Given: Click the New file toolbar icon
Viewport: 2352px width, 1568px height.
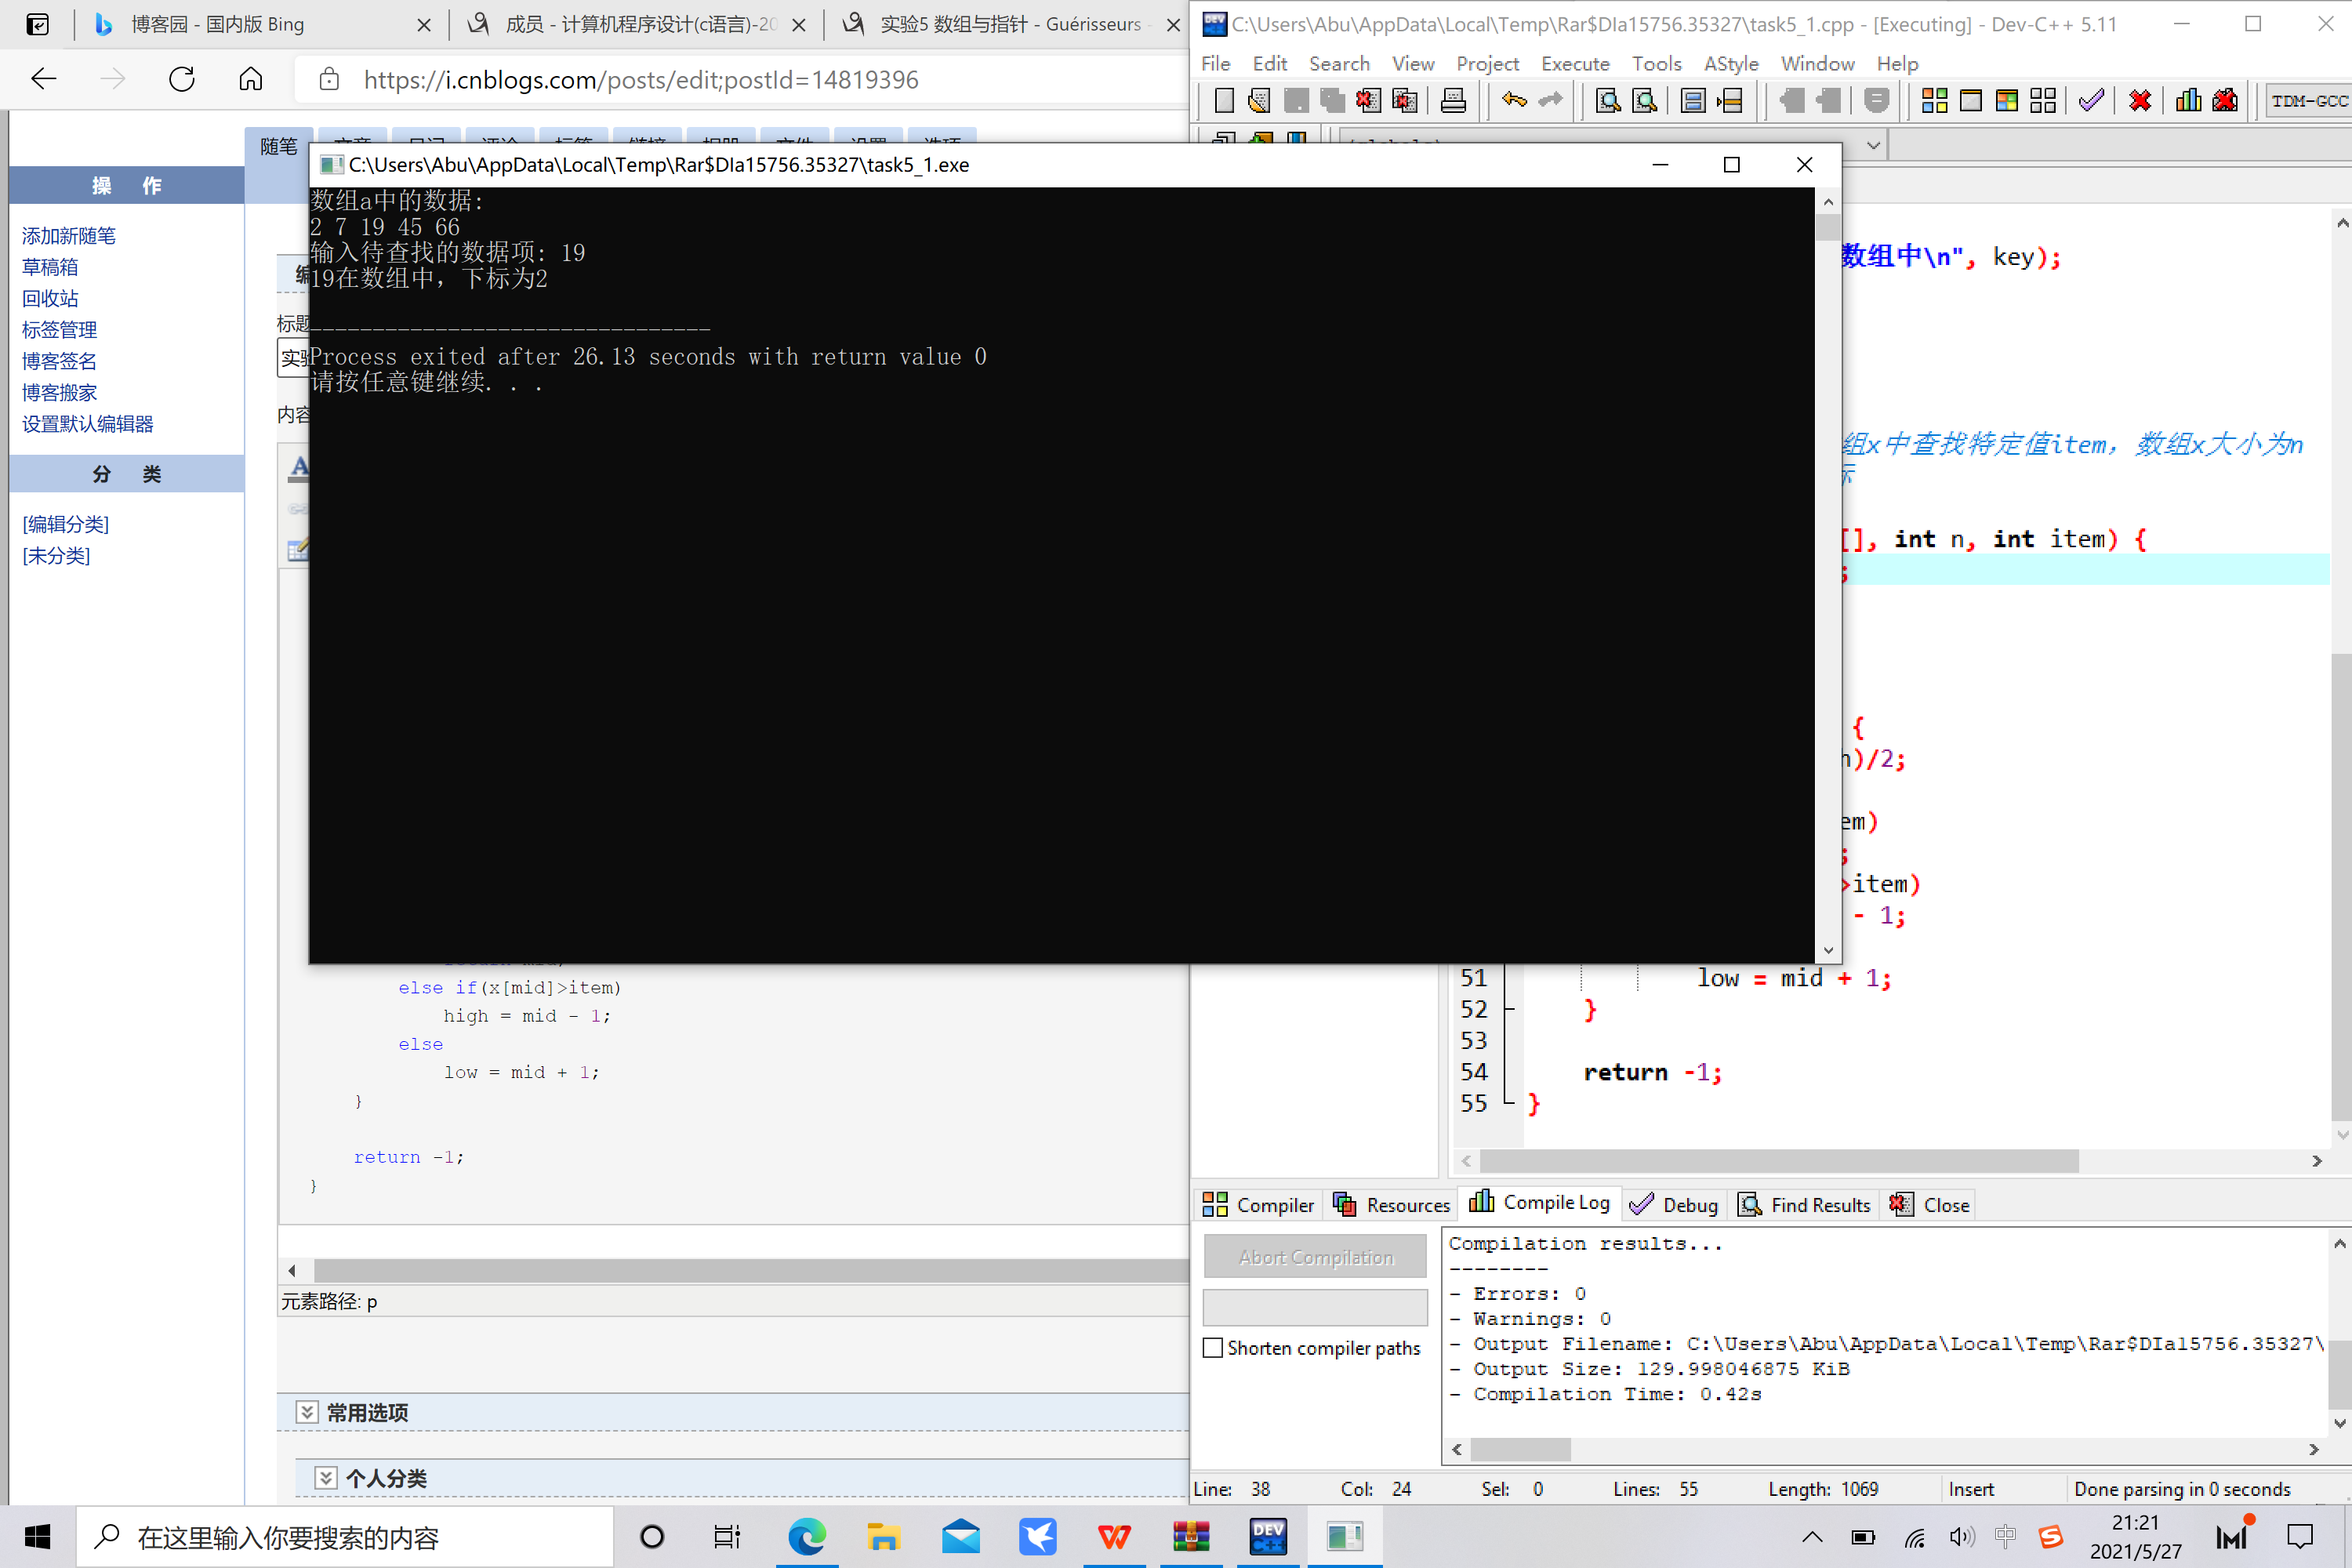Looking at the screenshot, I should tap(1223, 101).
